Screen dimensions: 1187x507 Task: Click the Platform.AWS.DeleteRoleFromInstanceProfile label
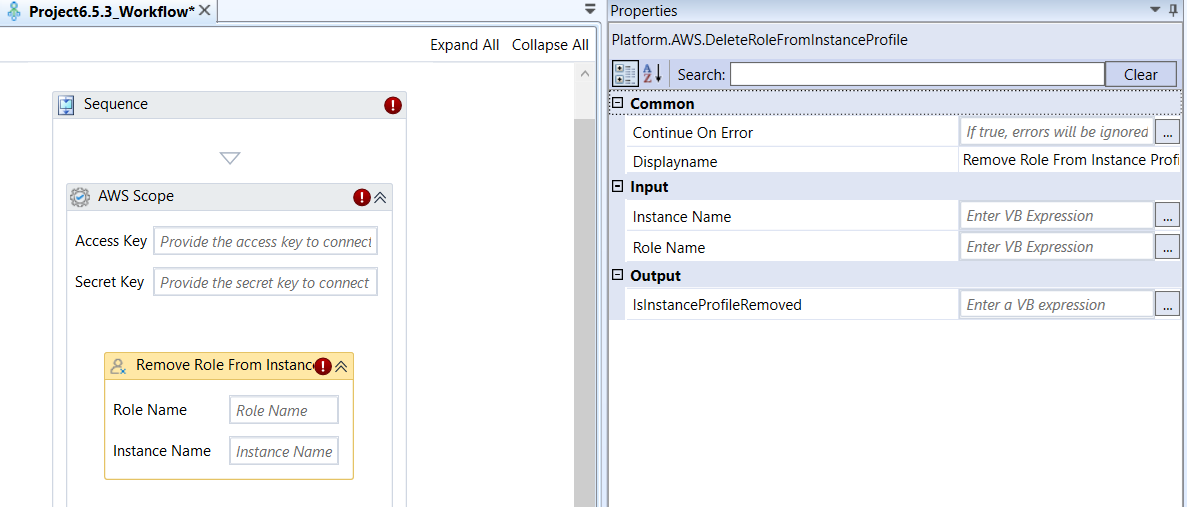(x=759, y=40)
